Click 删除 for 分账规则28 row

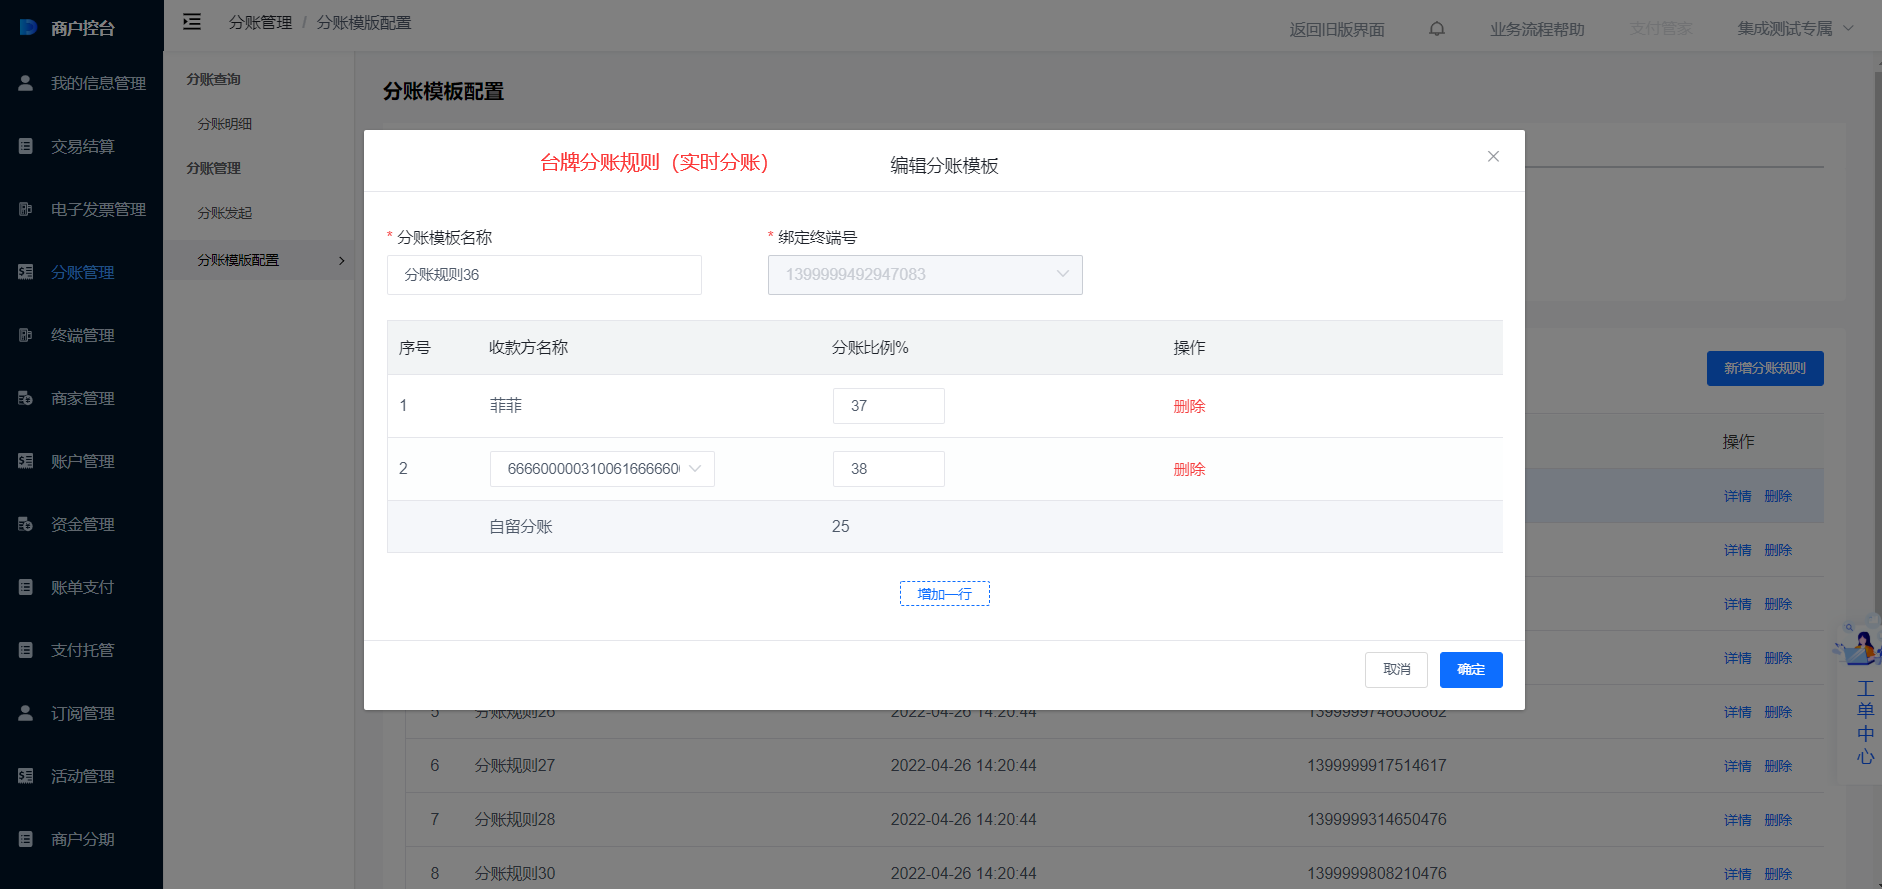(1778, 820)
